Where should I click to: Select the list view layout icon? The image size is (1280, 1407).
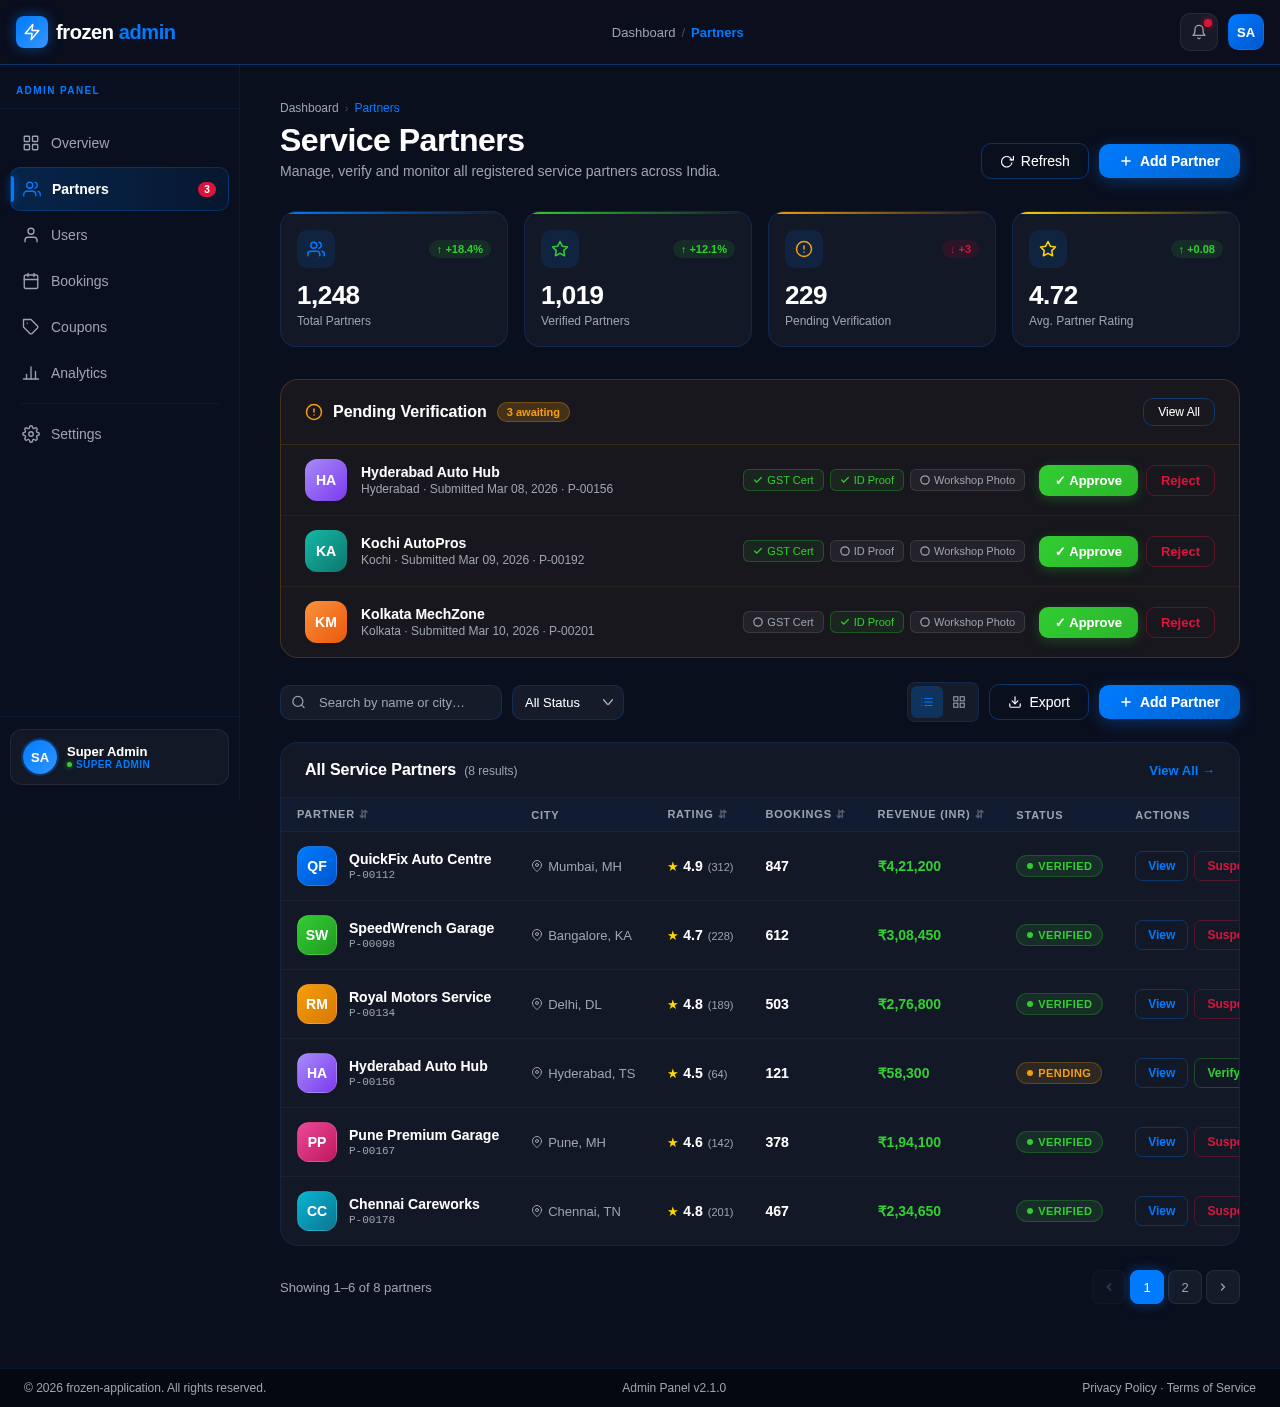pos(926,702)
